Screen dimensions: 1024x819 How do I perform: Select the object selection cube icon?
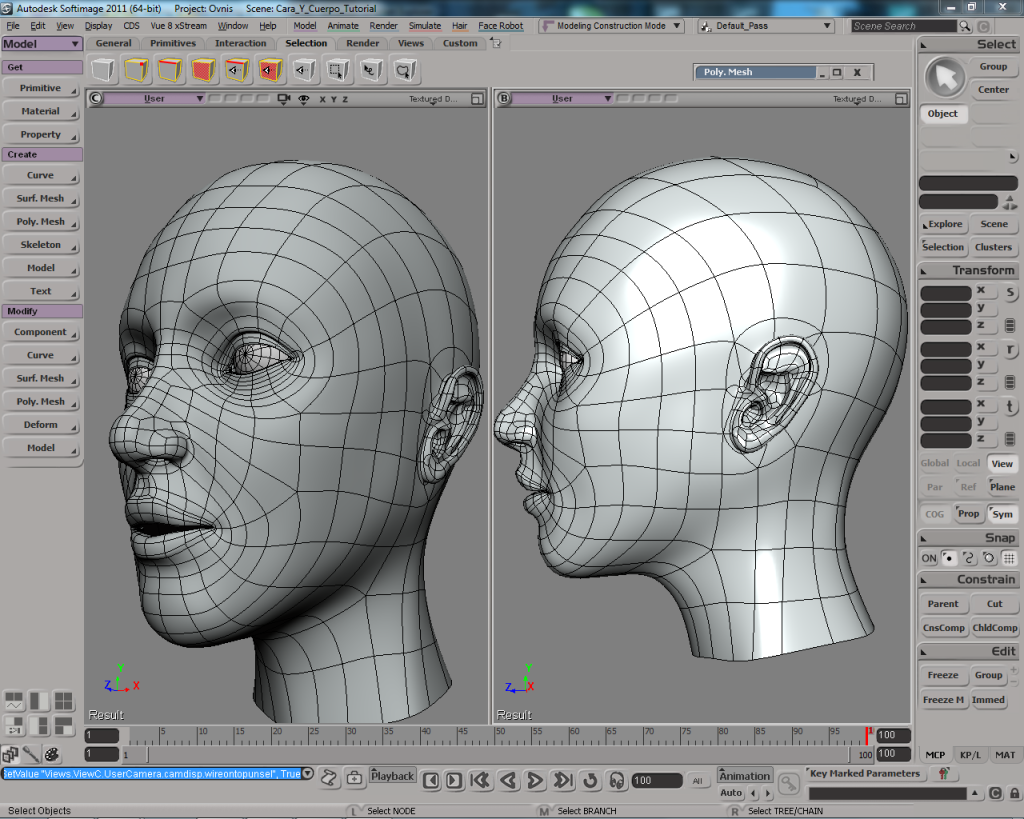(x=103, y=70)
